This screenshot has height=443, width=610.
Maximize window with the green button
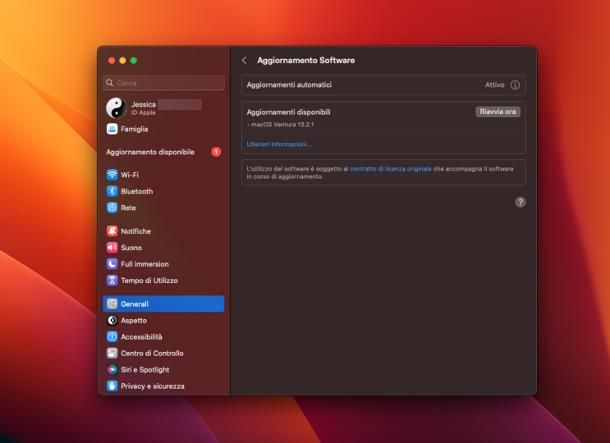click(133, 60)
